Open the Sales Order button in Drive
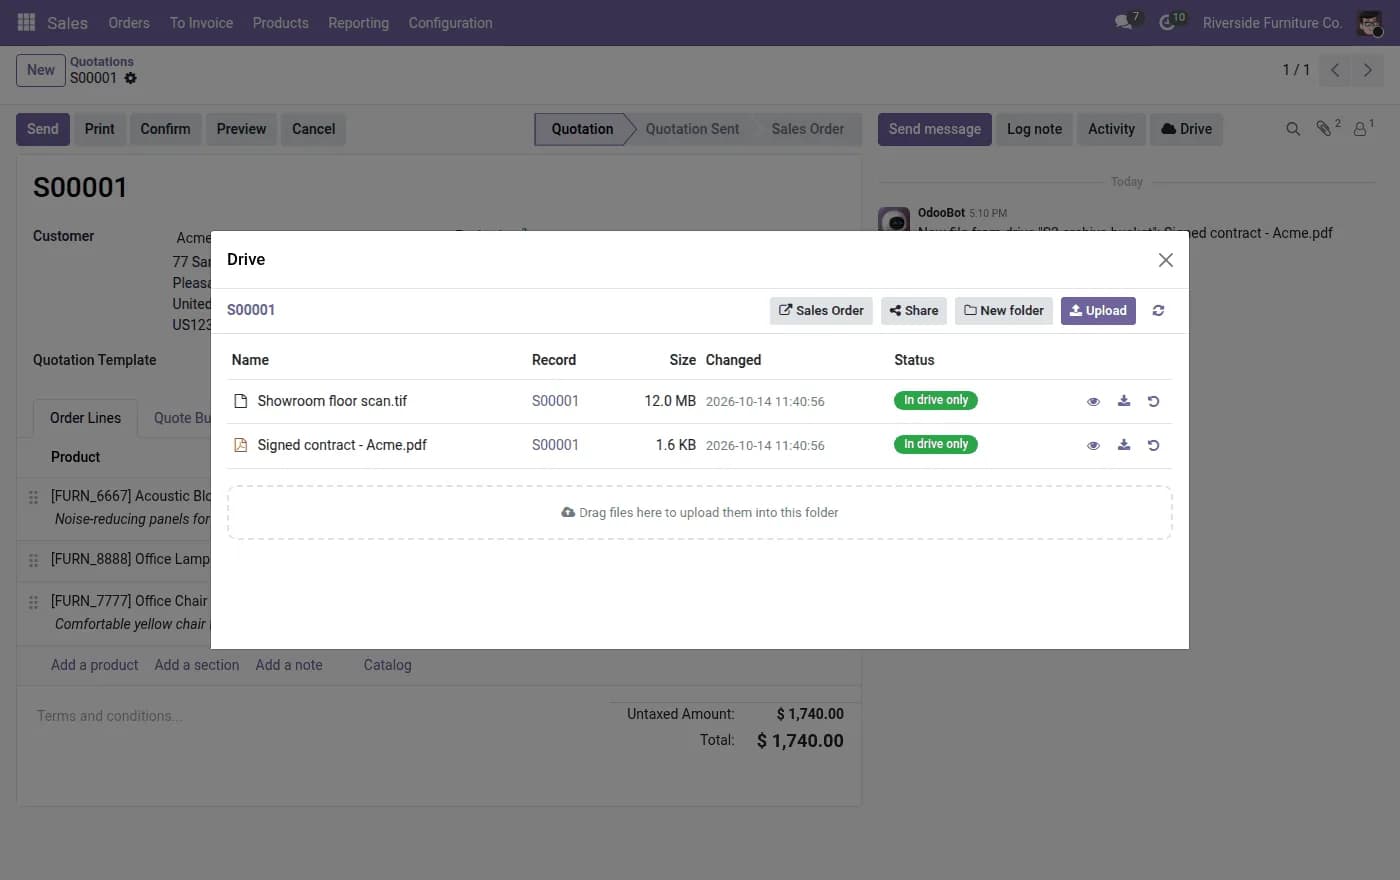 tap(821, 311)
